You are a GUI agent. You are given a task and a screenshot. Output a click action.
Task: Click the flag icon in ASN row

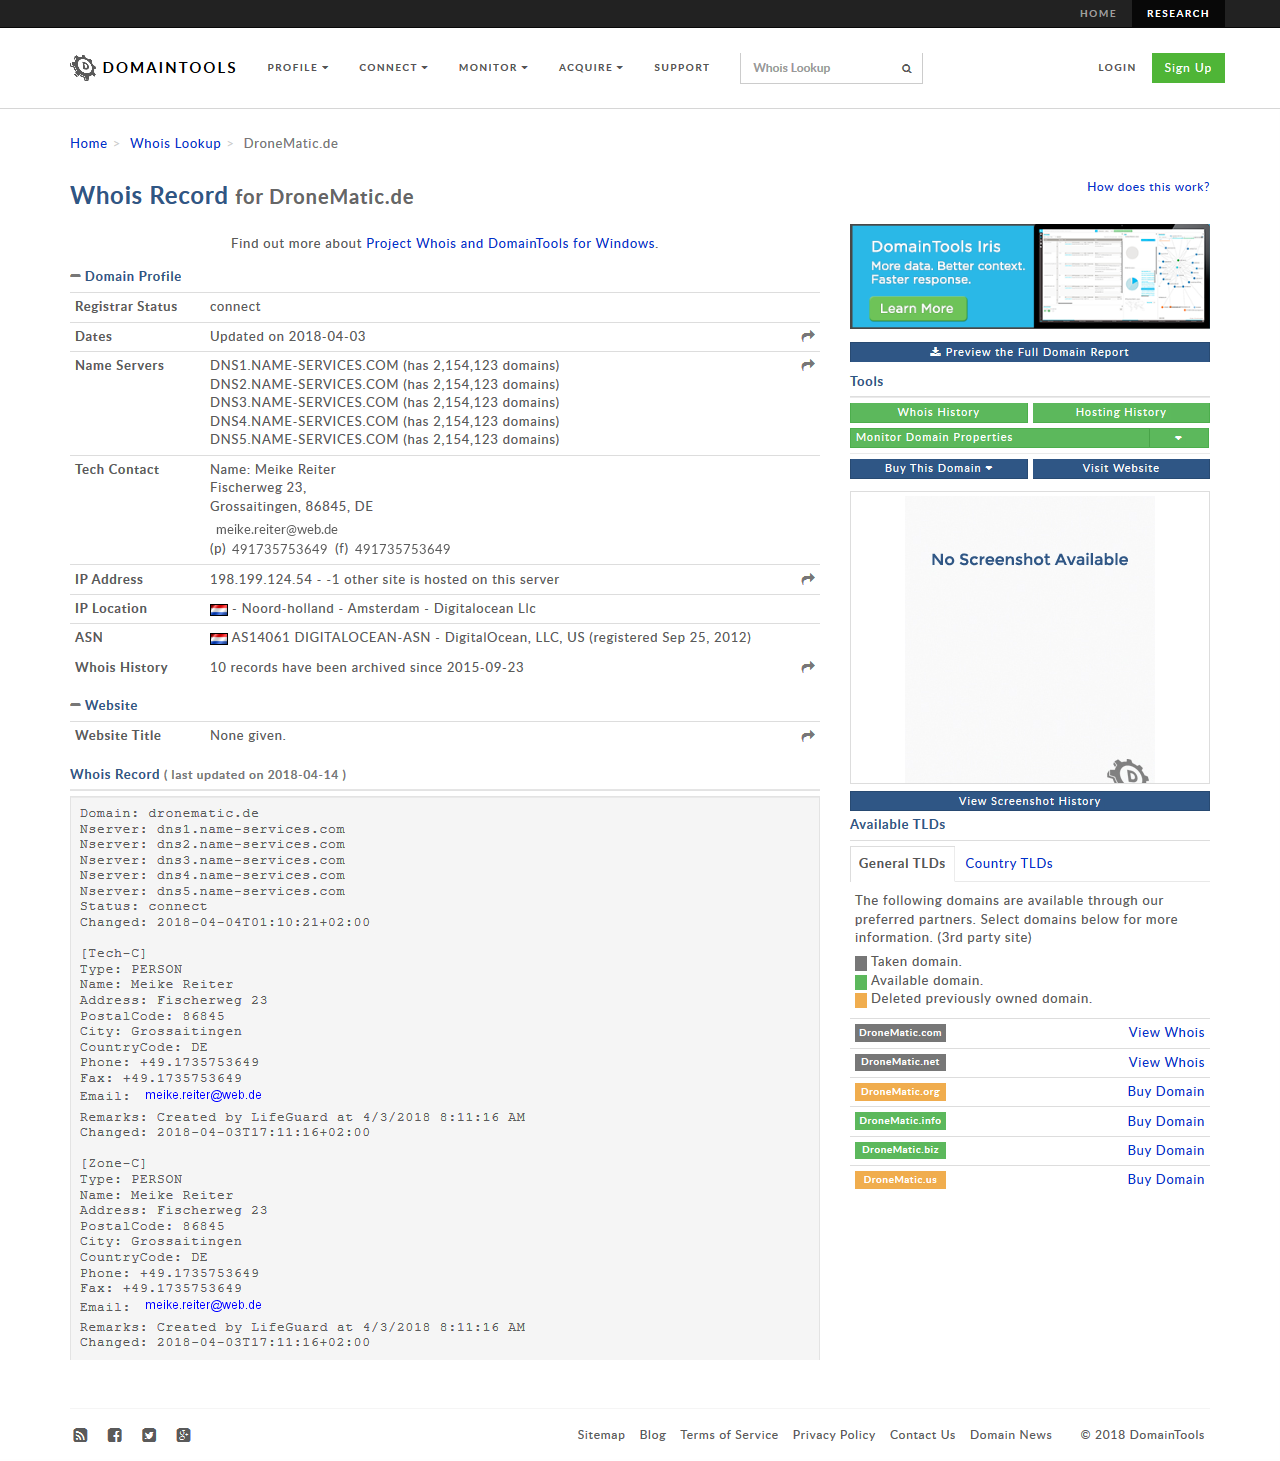pos(219,638)
